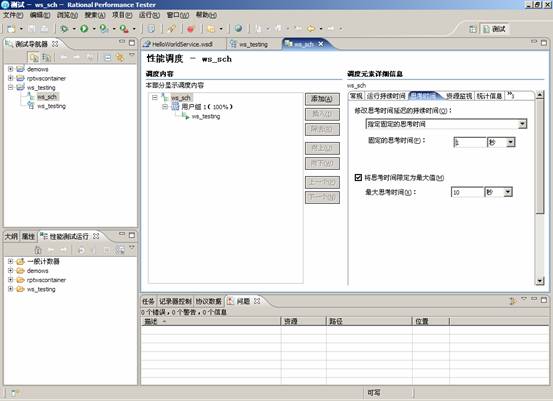Maximize the Test Navigator panel
553x401 pixels.
[132, 43]
